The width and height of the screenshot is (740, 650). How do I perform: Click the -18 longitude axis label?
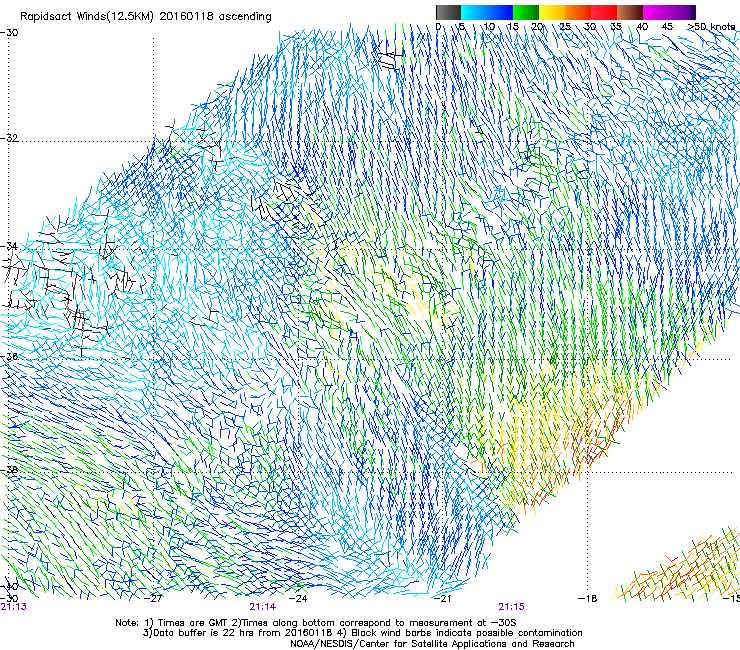point(588,598)
